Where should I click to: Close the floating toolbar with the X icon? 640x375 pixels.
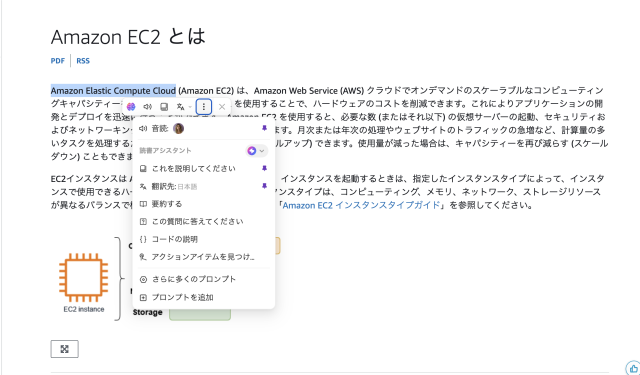click(x=222, y=107)
